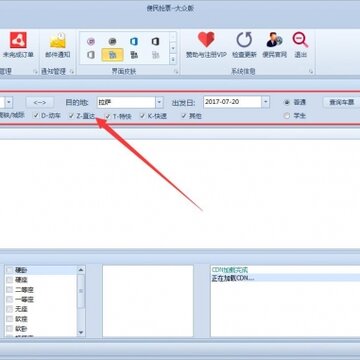Click the destination input field showing 拉萨
360x360 pixels.
(126, 102)
